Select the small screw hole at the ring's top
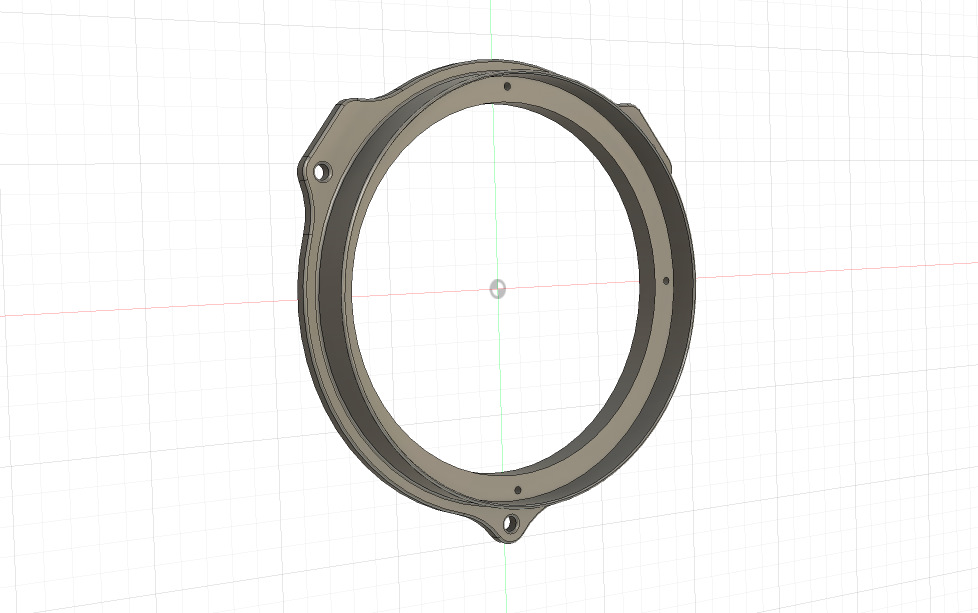 pos(507,87)
